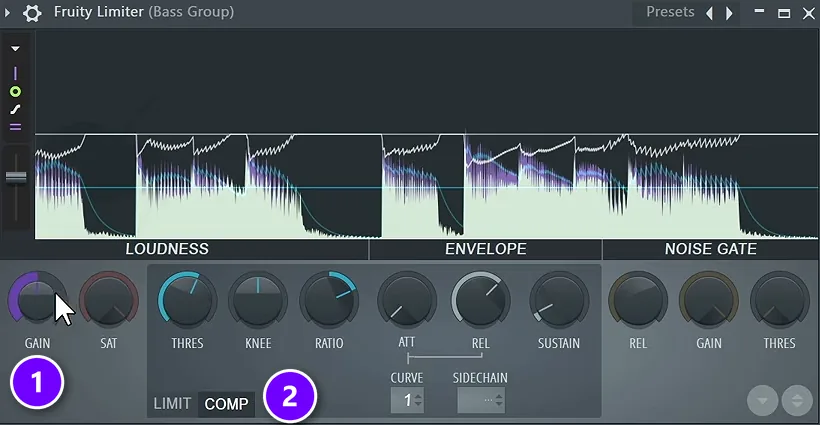This screenshot has width=820, height=425.
Task: Toggle the purple double-line level markers
Action: (x=15, y=127)
